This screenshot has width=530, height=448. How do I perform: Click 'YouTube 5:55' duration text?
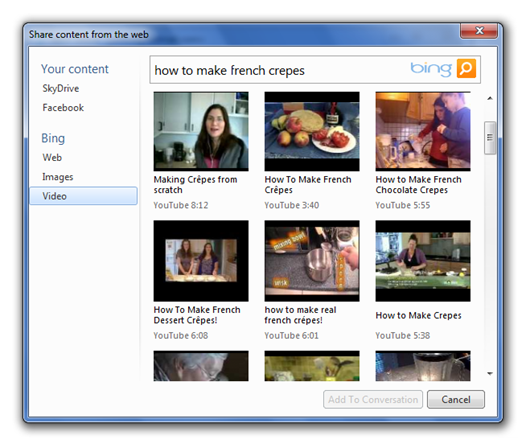(x=403, y=205)
